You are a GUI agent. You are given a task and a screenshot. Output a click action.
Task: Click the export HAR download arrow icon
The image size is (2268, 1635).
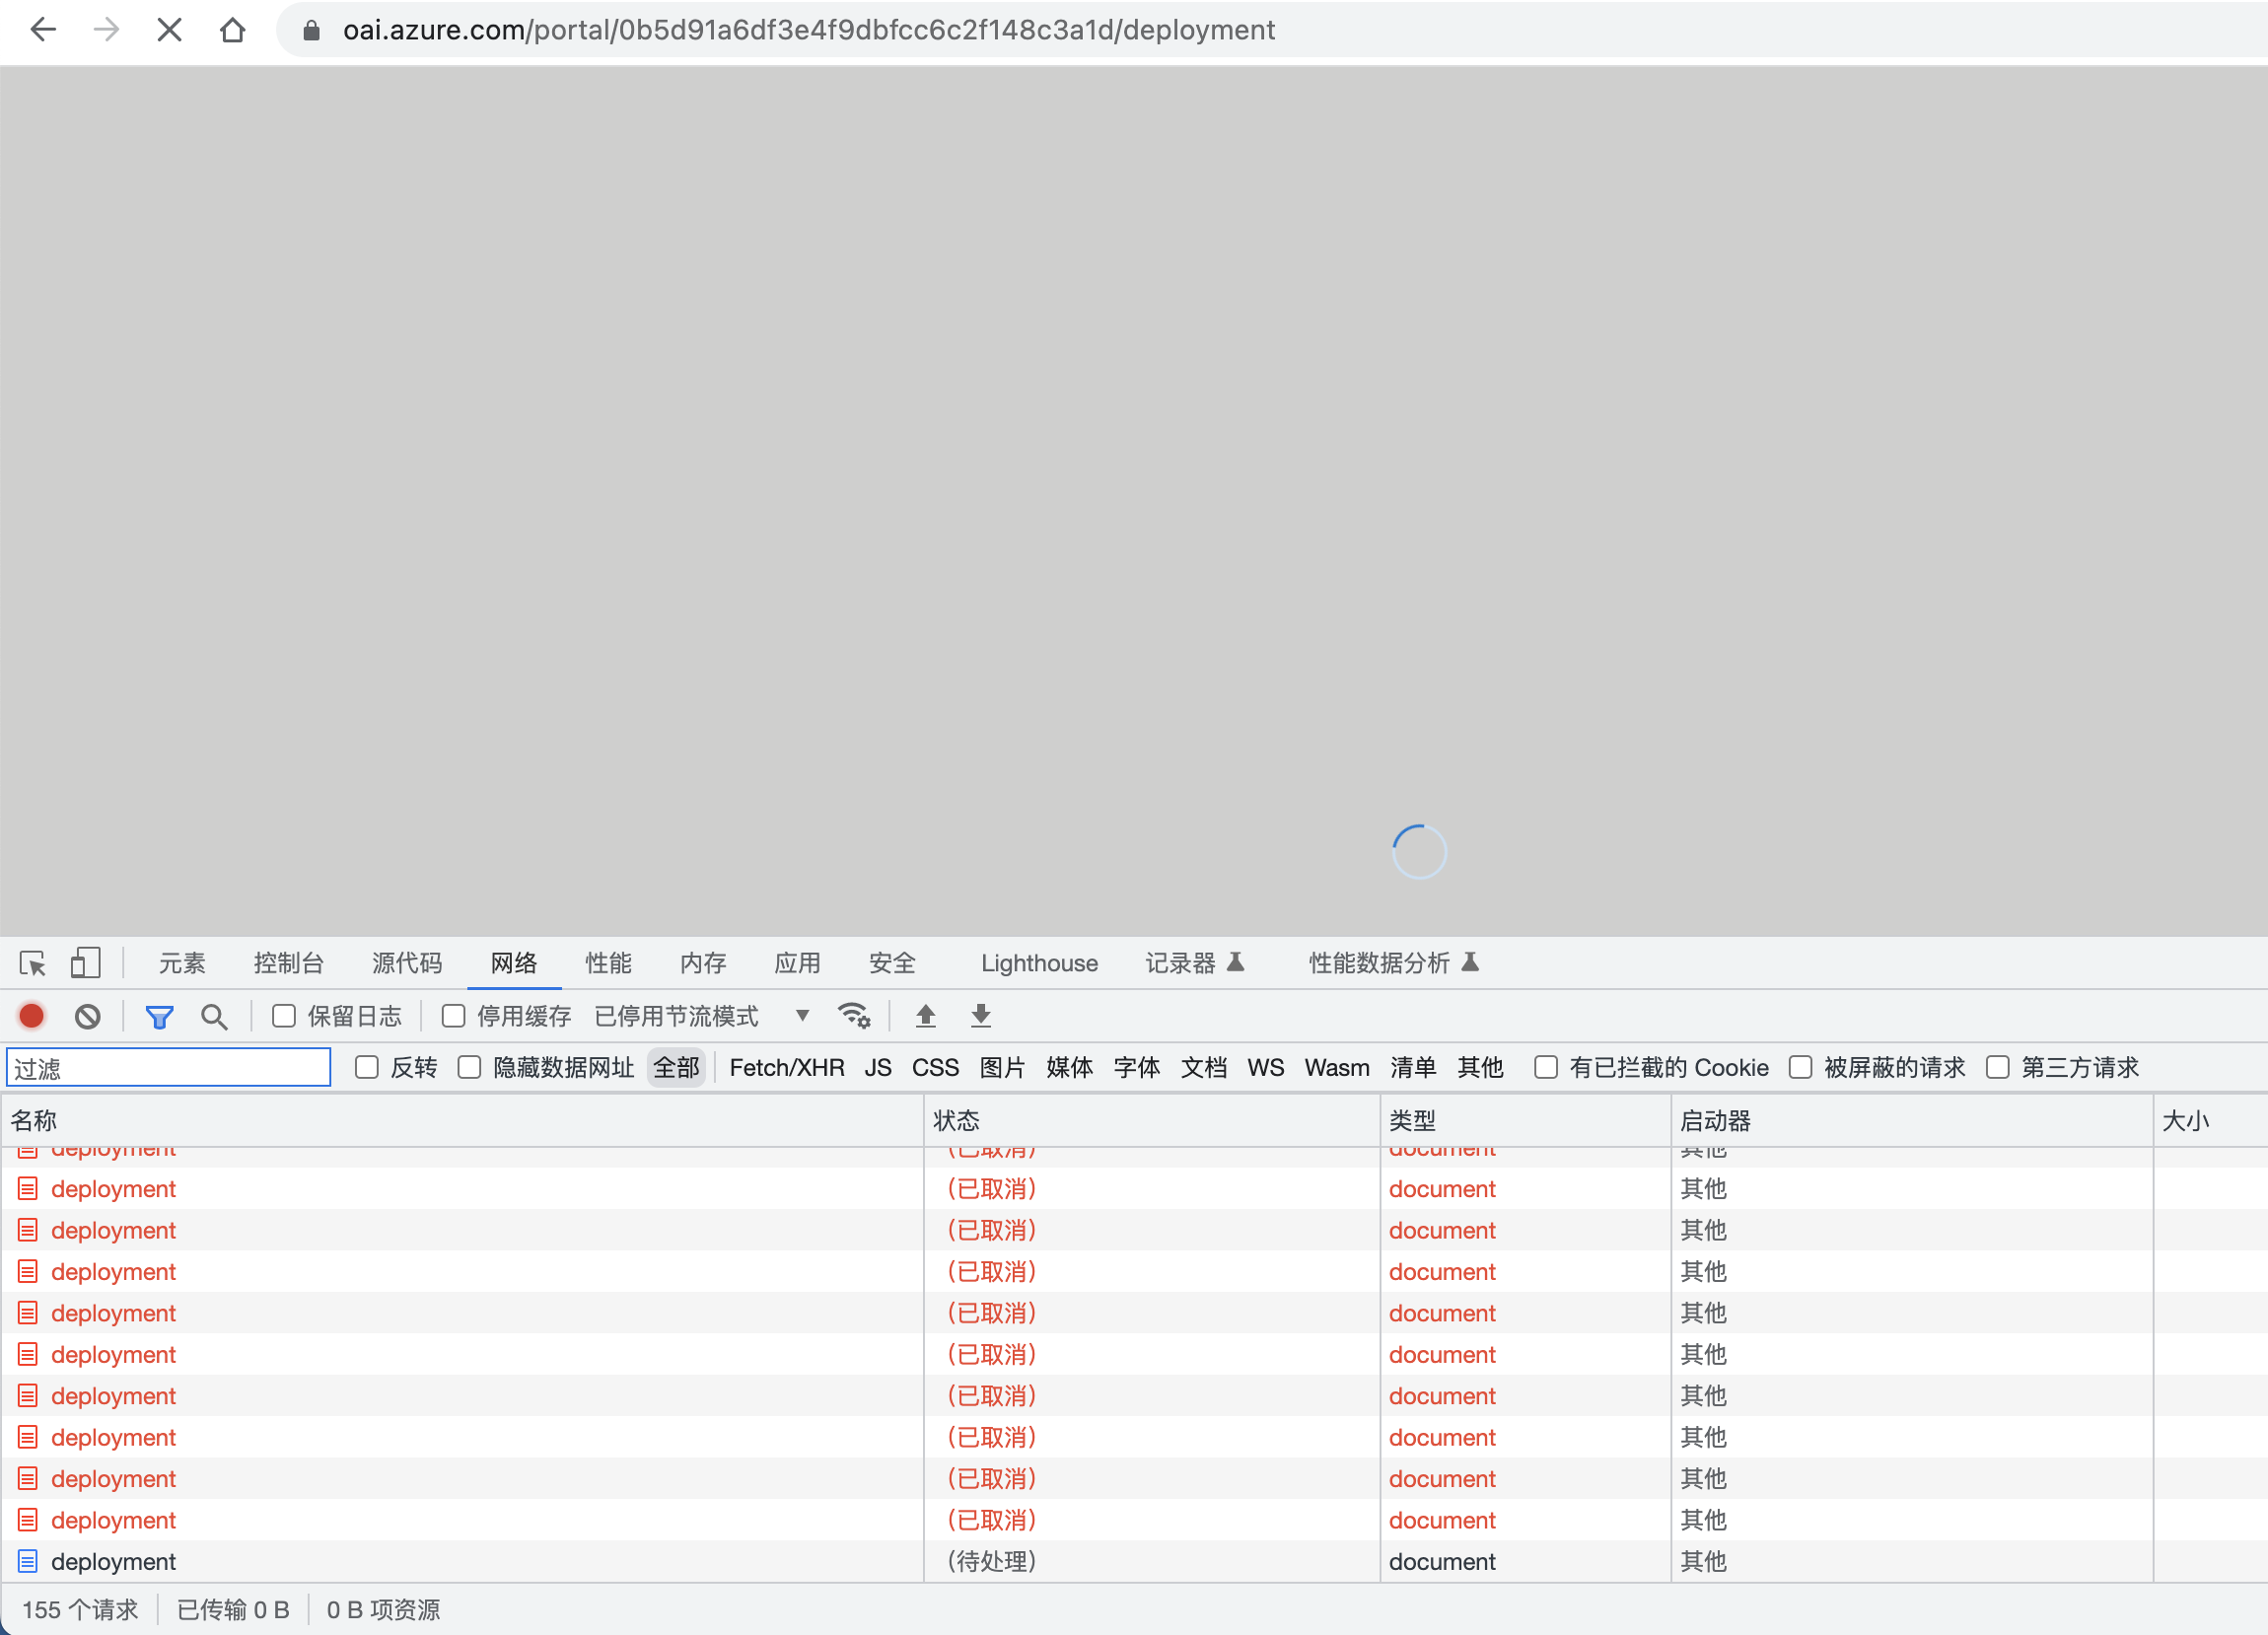981,1016
